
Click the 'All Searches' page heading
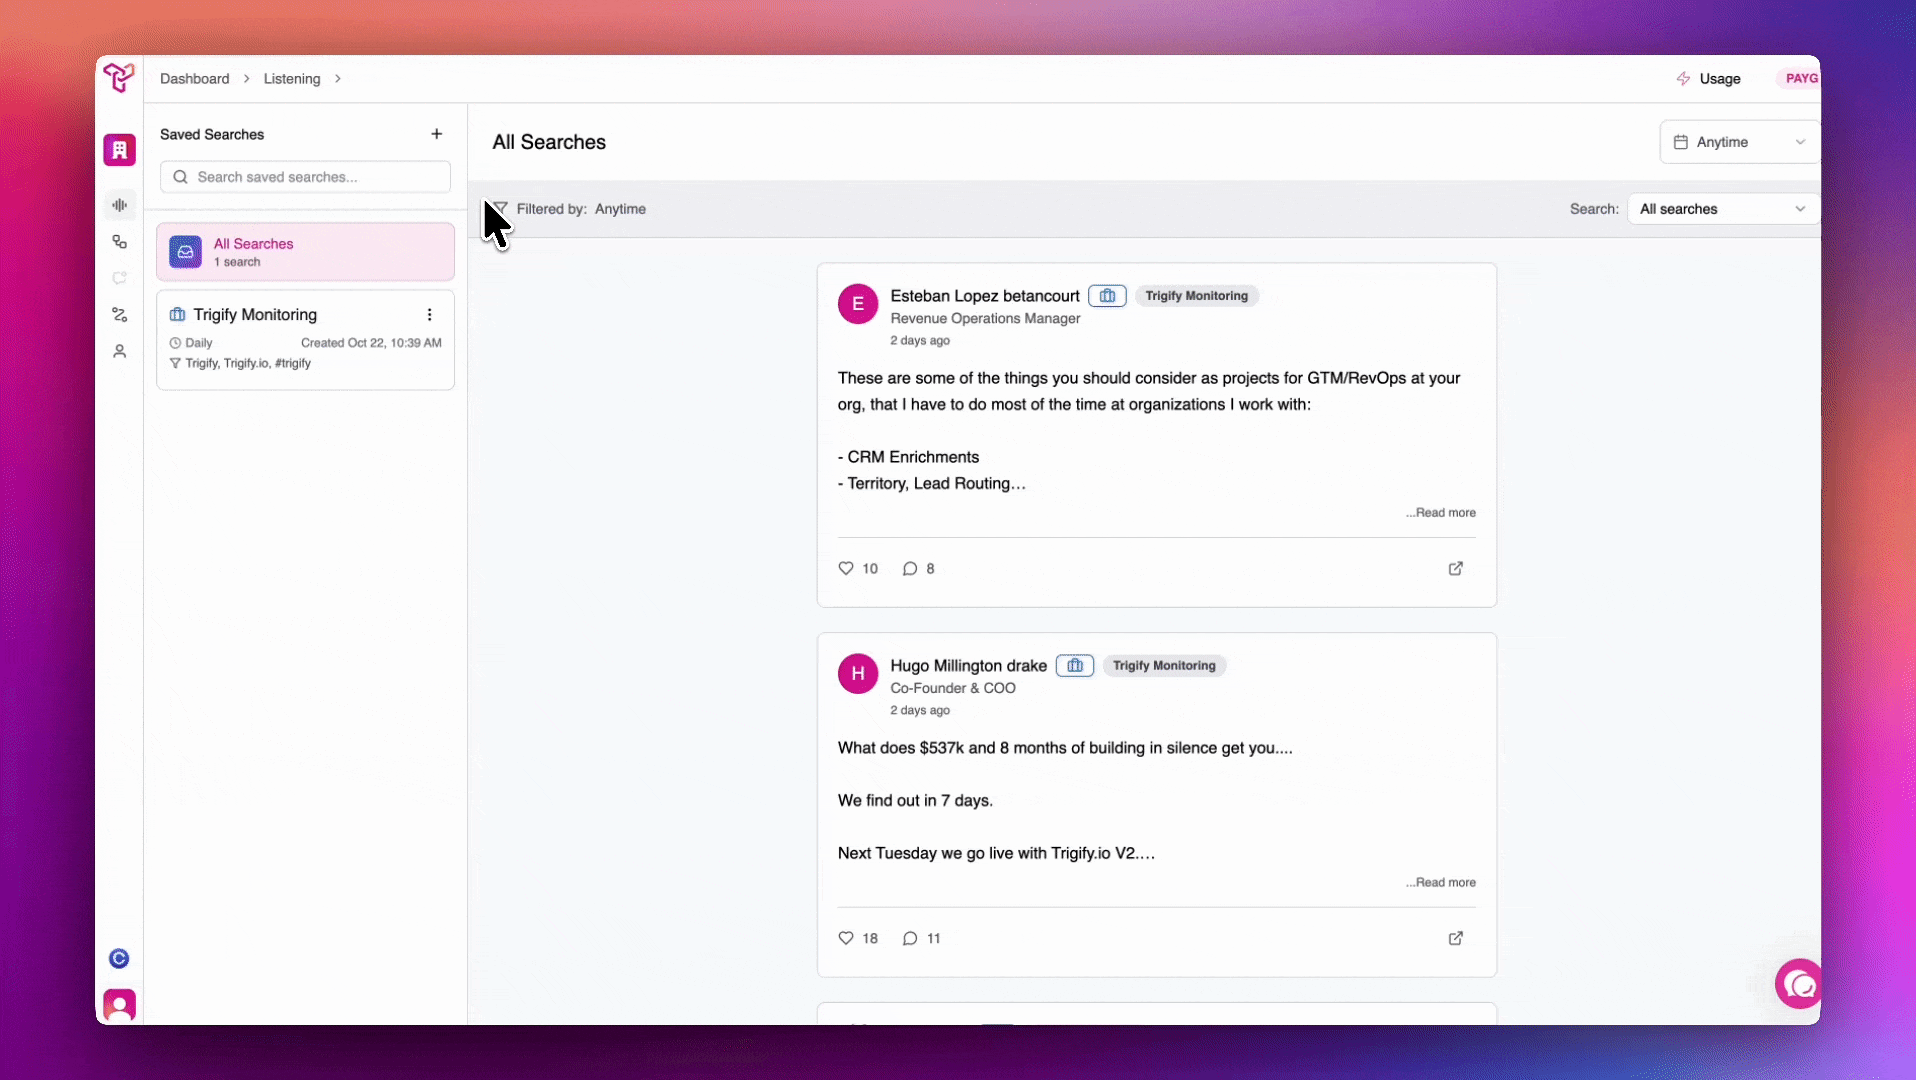(549, 142)
